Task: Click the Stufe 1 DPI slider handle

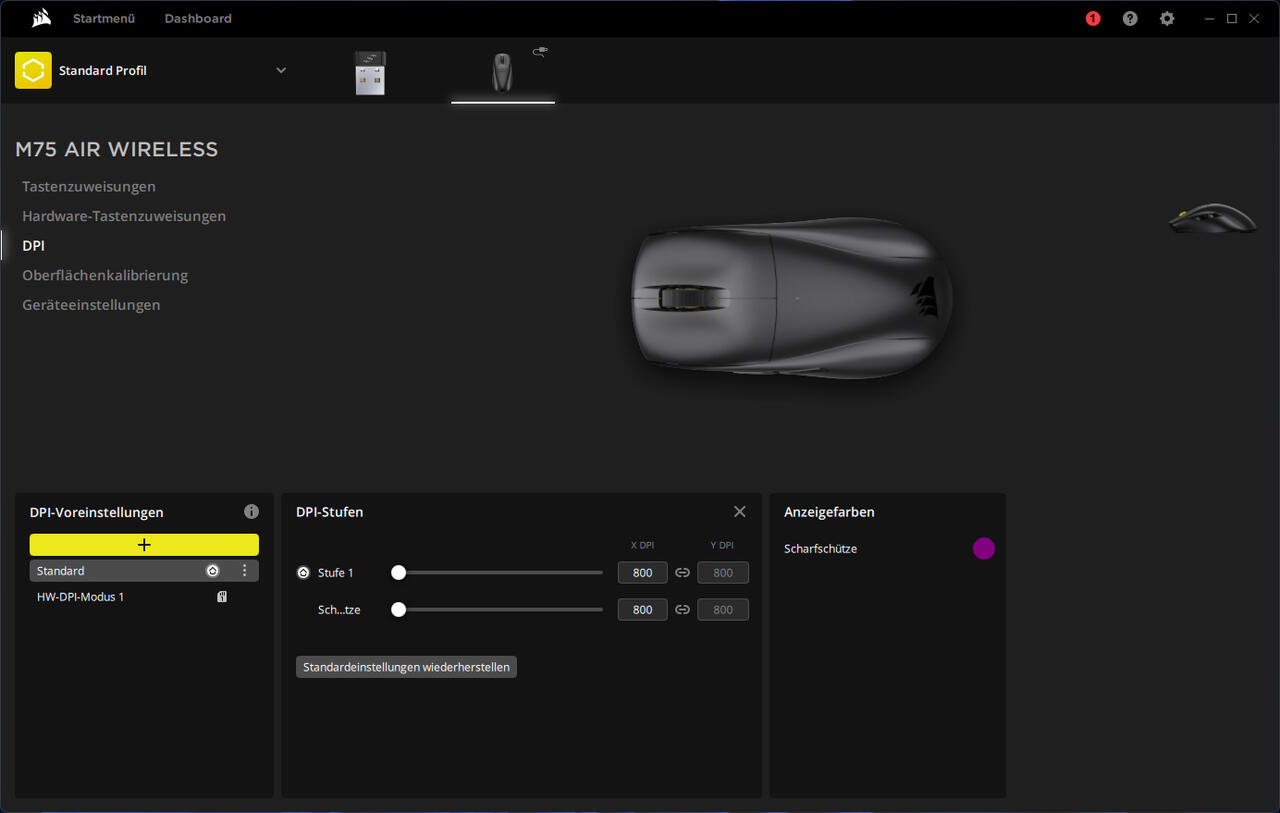Action: click(x=398, y=573)
